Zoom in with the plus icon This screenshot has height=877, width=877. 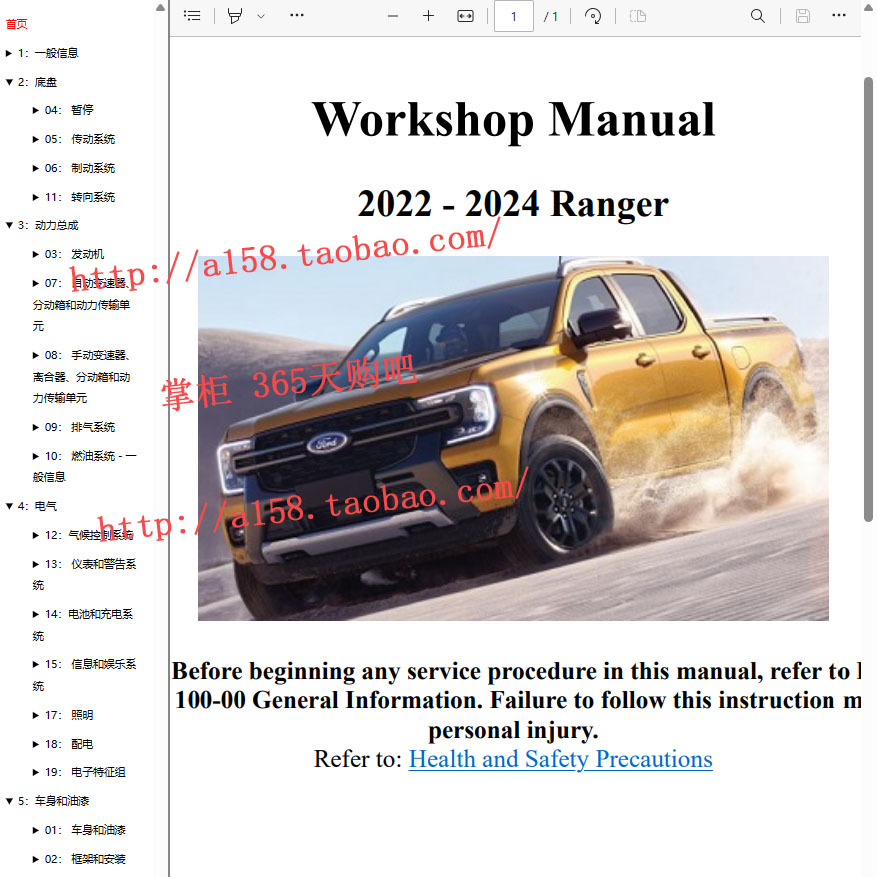428,16
